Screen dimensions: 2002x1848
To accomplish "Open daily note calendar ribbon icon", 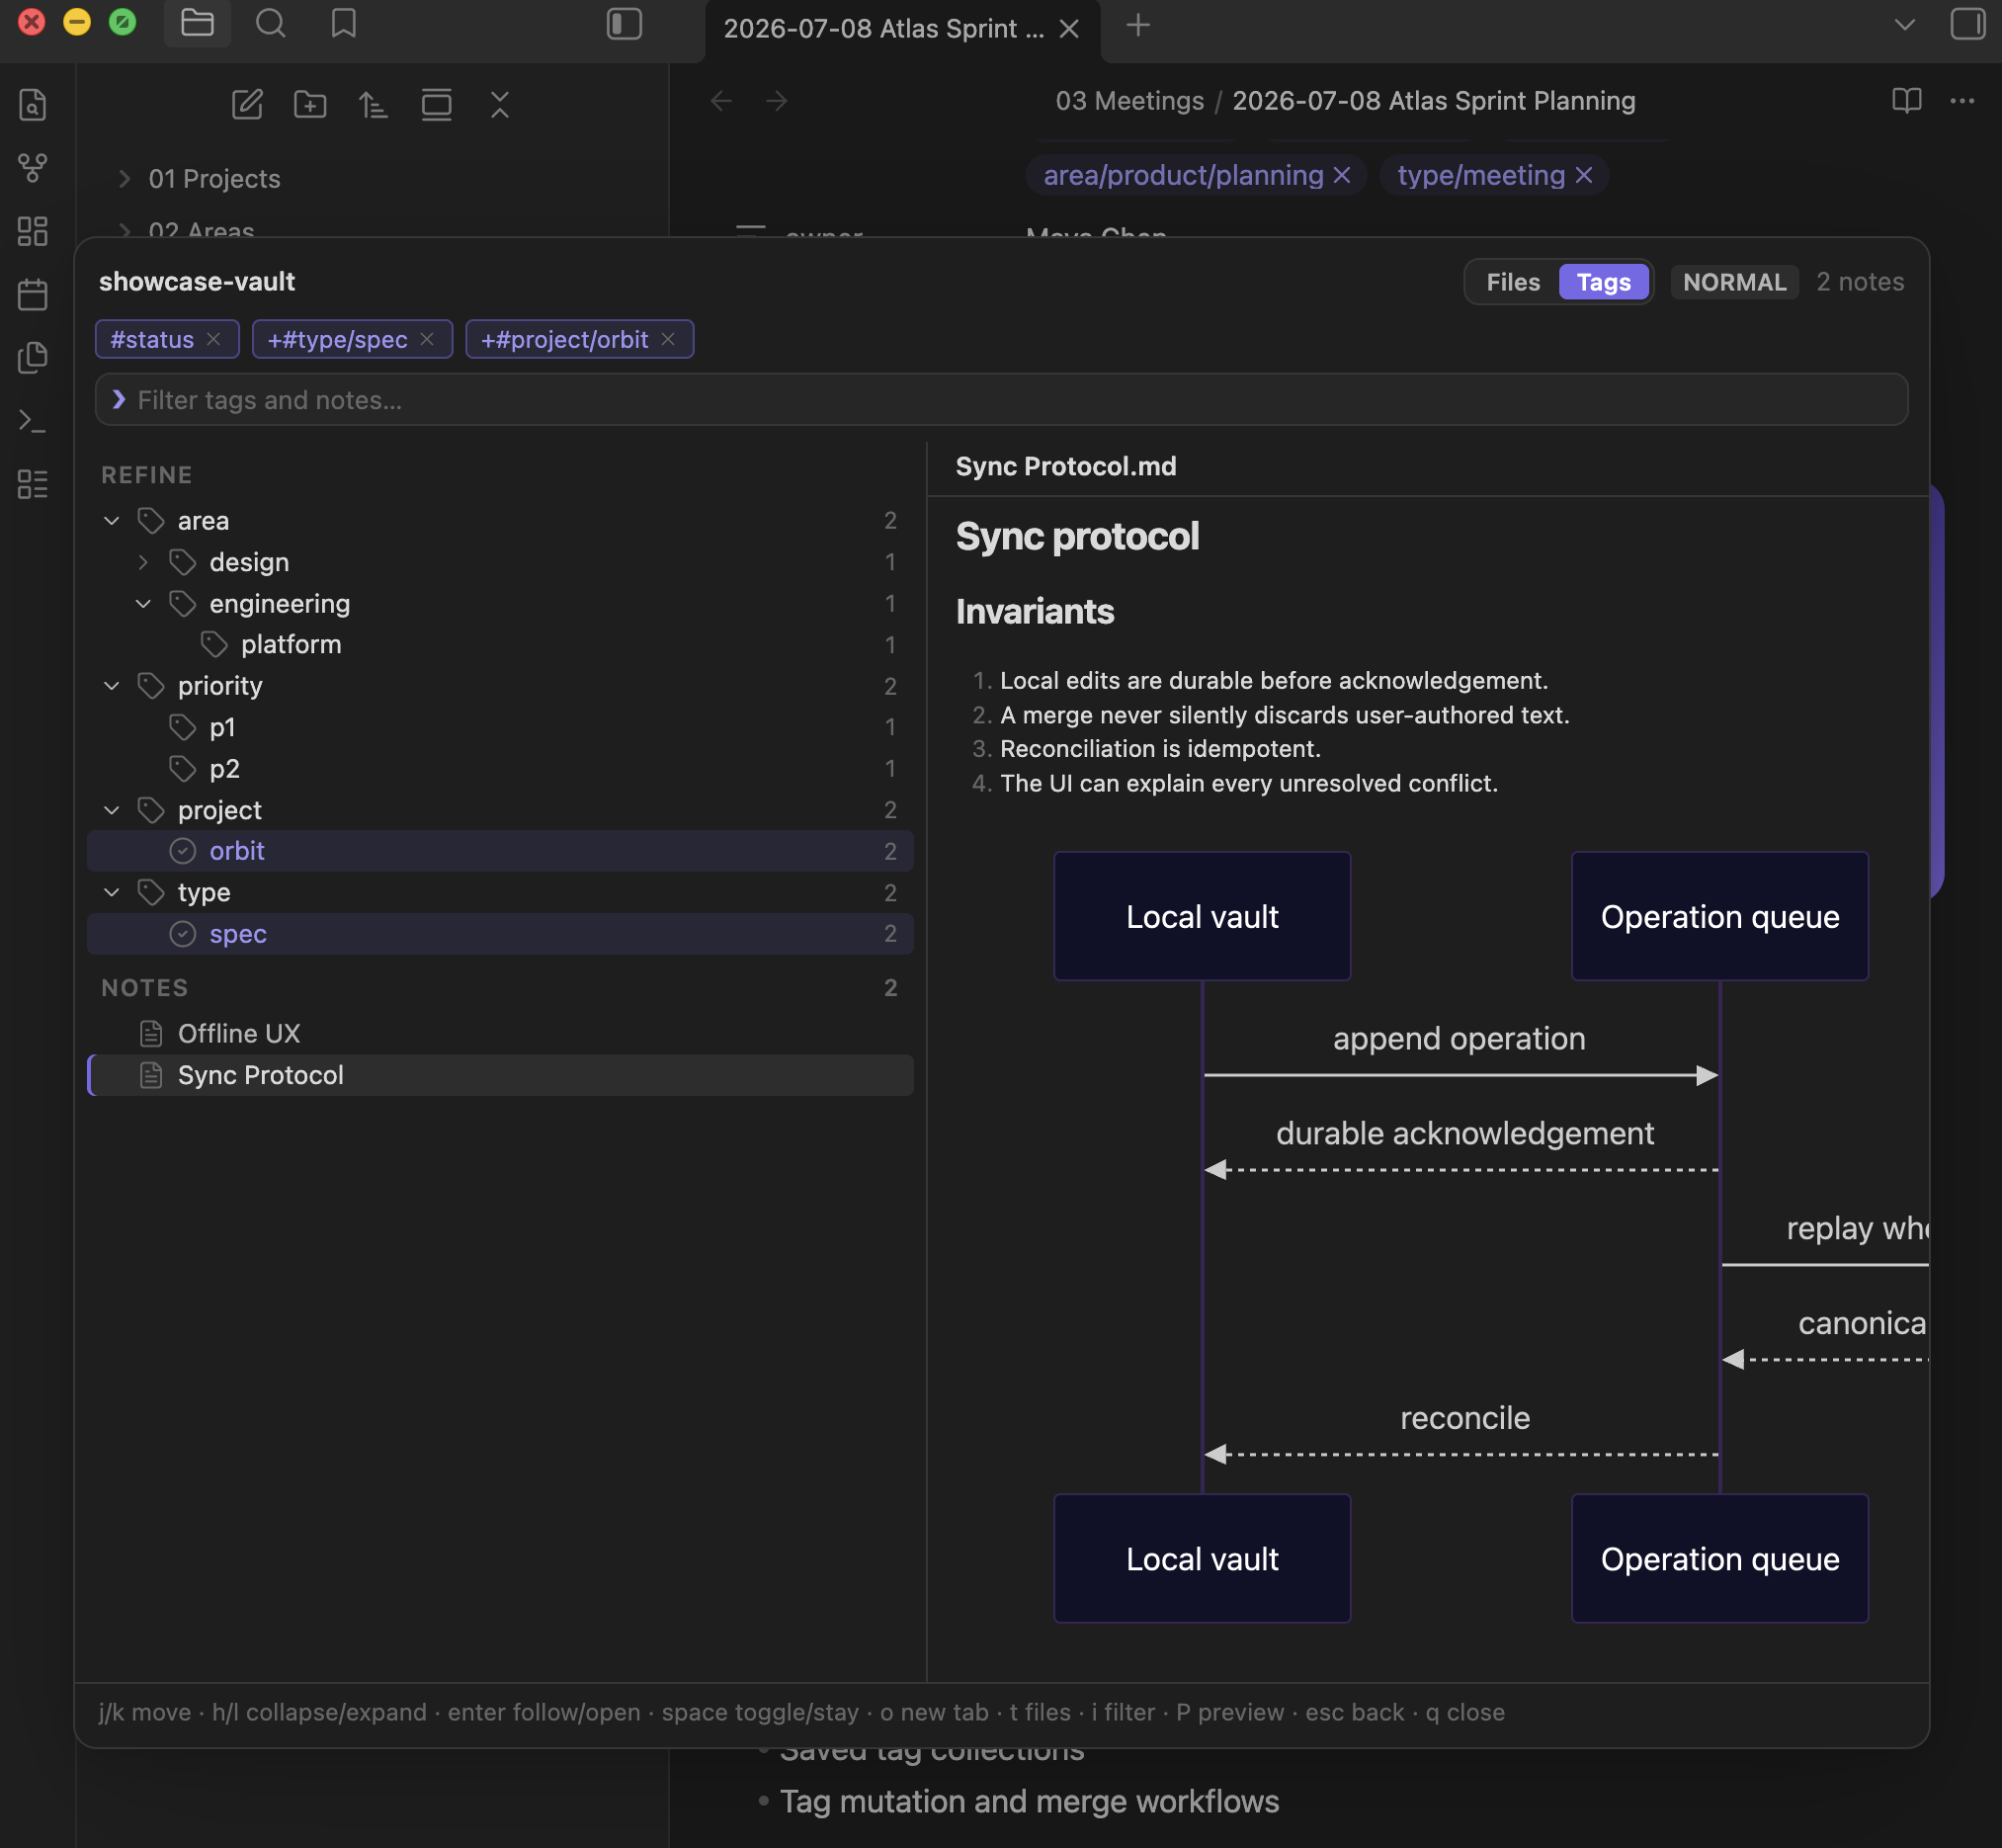I will [32, 294].
